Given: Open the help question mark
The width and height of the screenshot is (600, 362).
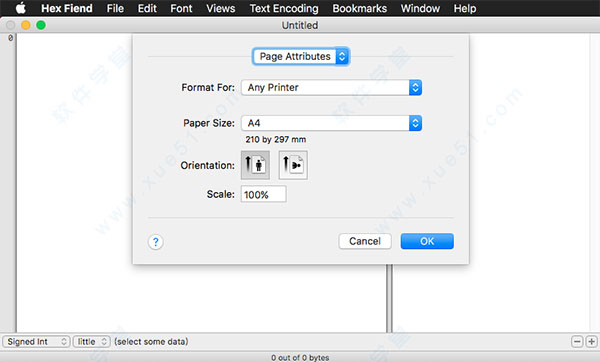Looking at the screenshot, I should pos(155,242).
